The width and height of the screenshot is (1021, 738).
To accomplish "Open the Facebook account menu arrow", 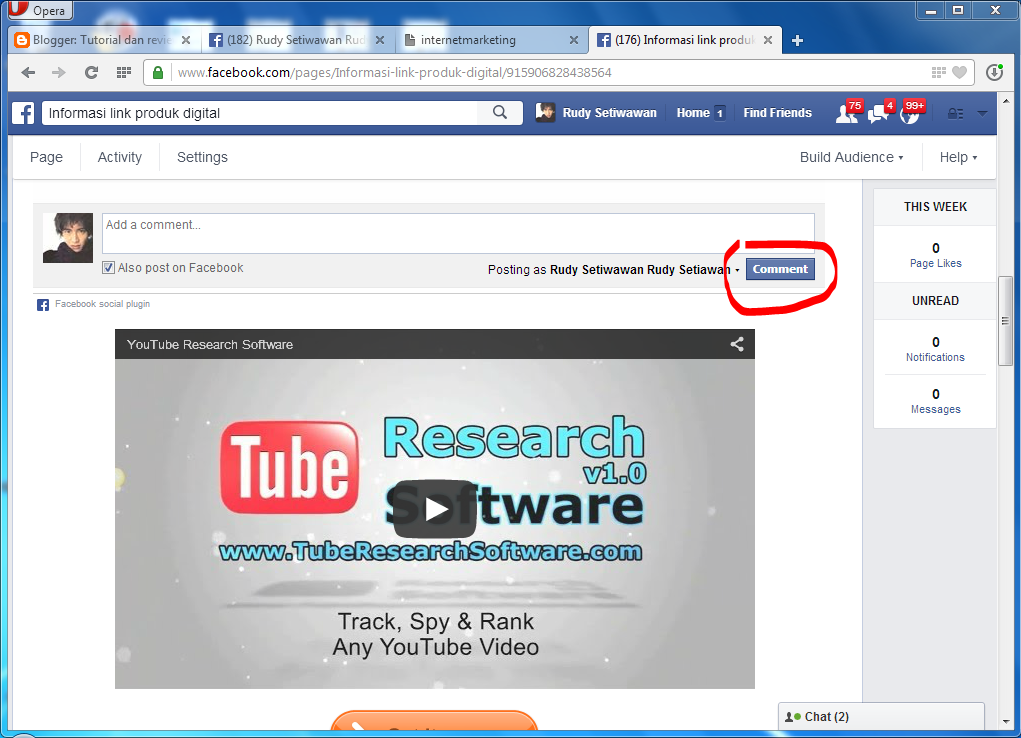I will pyautogui.click(x=983, y=113).
